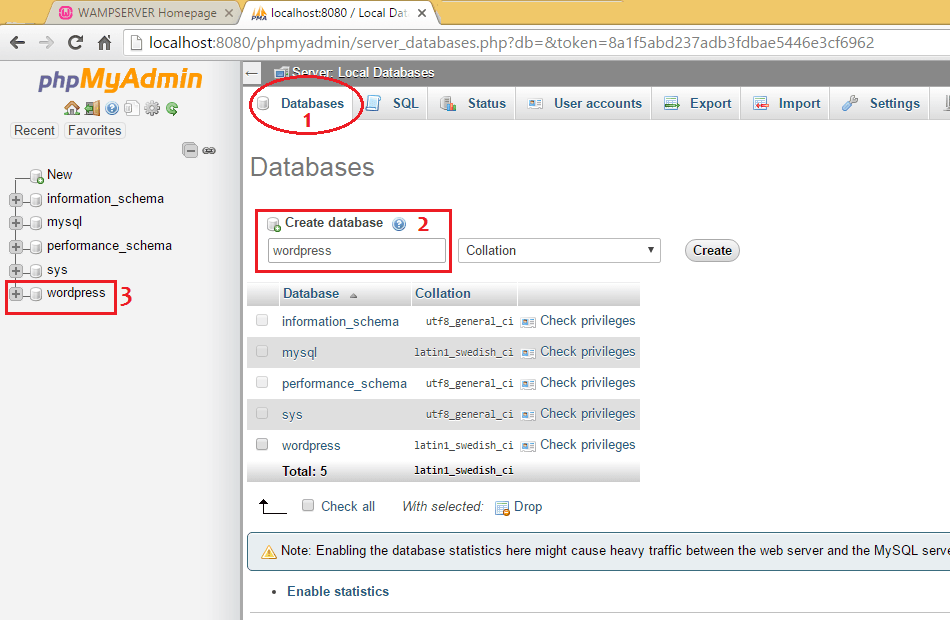Sort by the Database column header
The width and height of the screenshot is (950, 620).
(x=311, y=293)
